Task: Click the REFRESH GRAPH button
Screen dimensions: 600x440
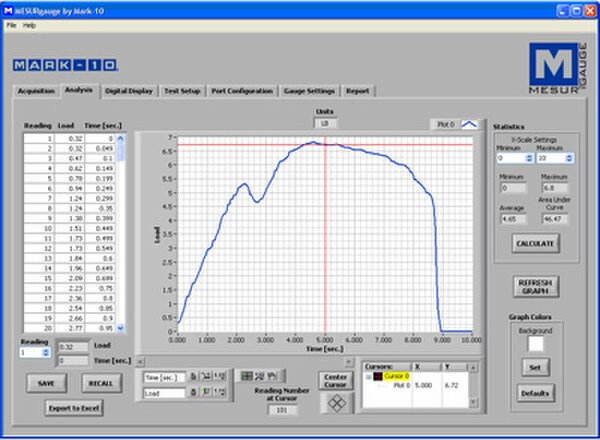Action: [x=535, y=287]
